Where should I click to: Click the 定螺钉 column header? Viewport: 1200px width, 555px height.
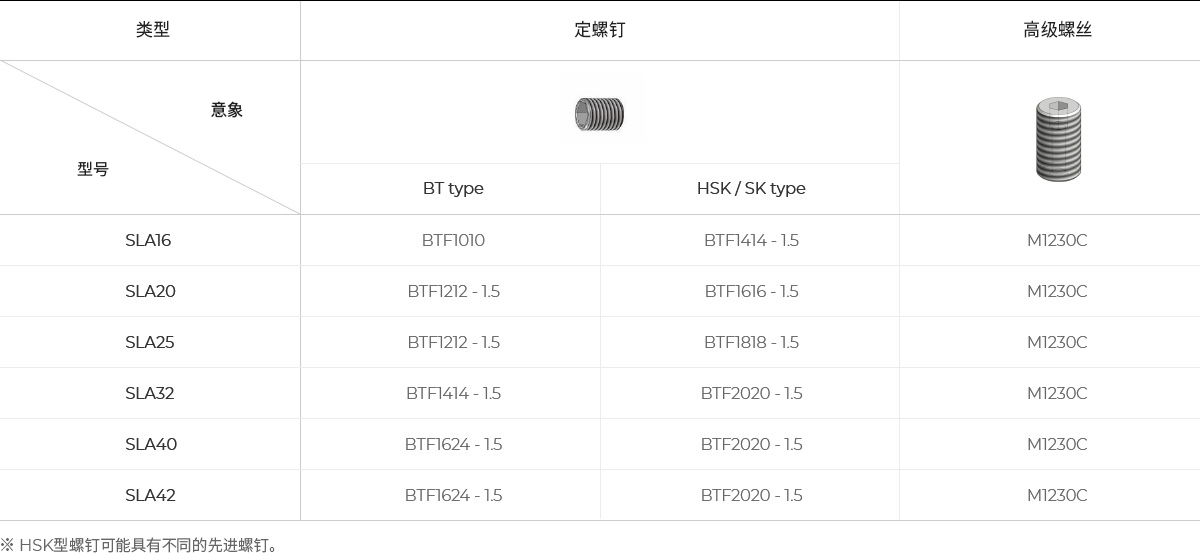pyautogui.click(x=599, y=30)
